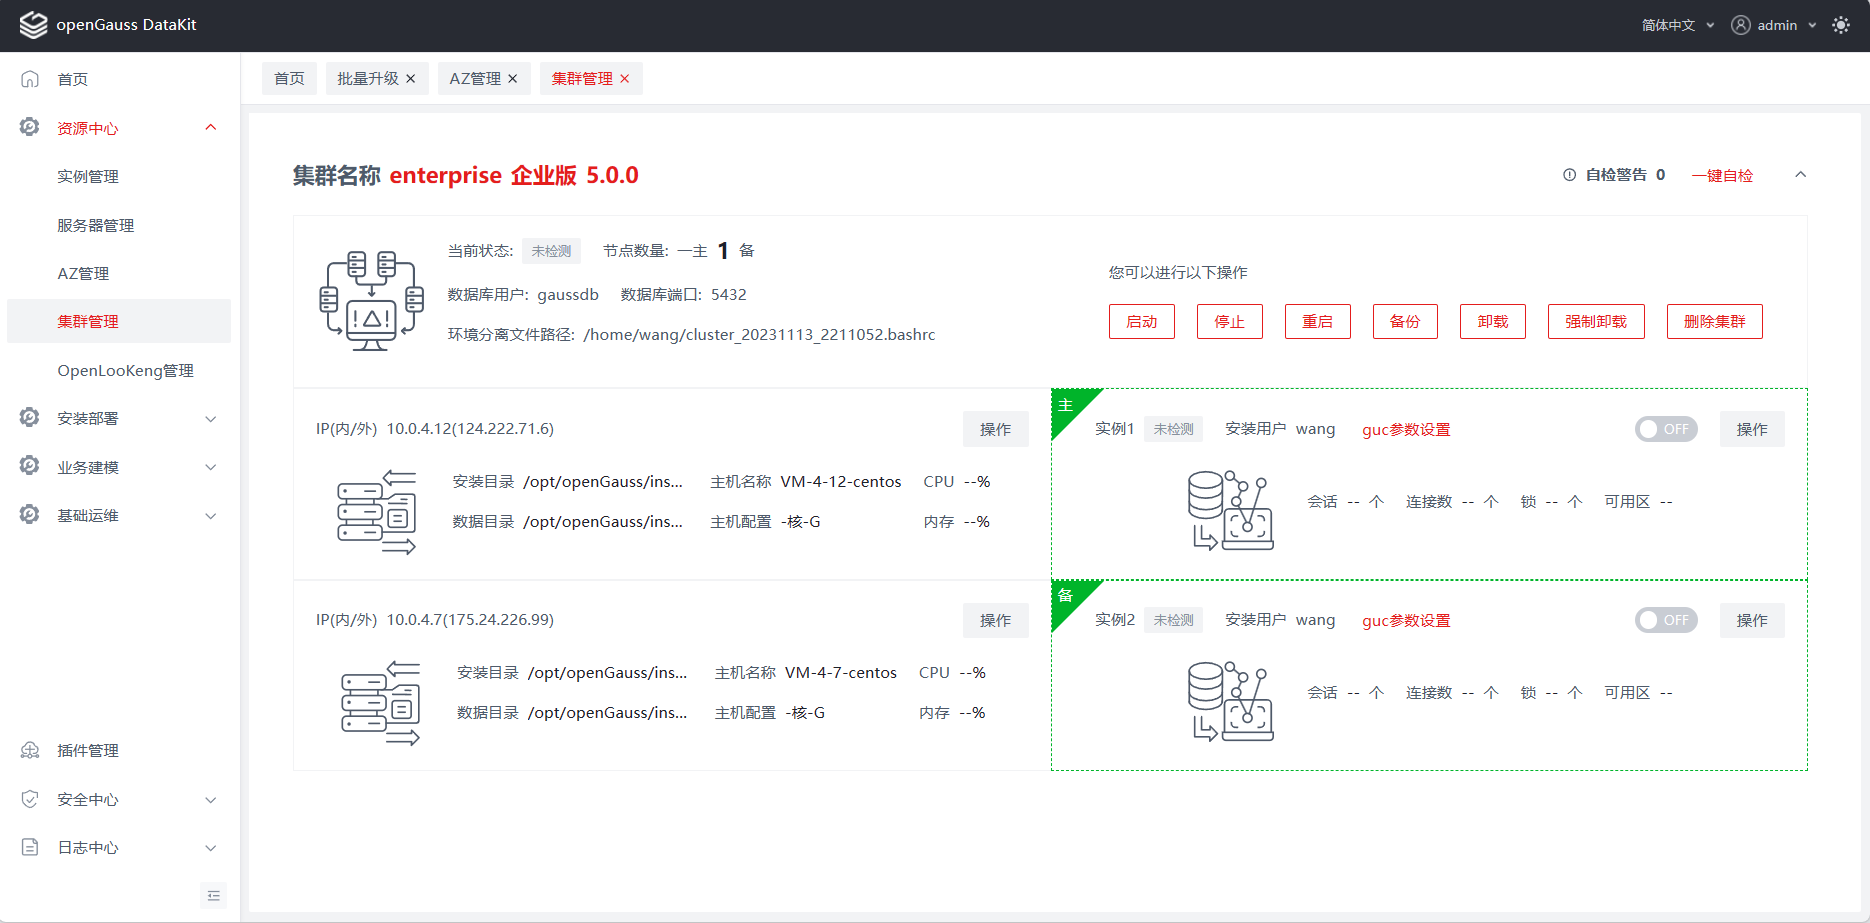Screen dimensions: 1870x923
Task: Click the 插件管理 sidebar icon
Action: [30, 750]
